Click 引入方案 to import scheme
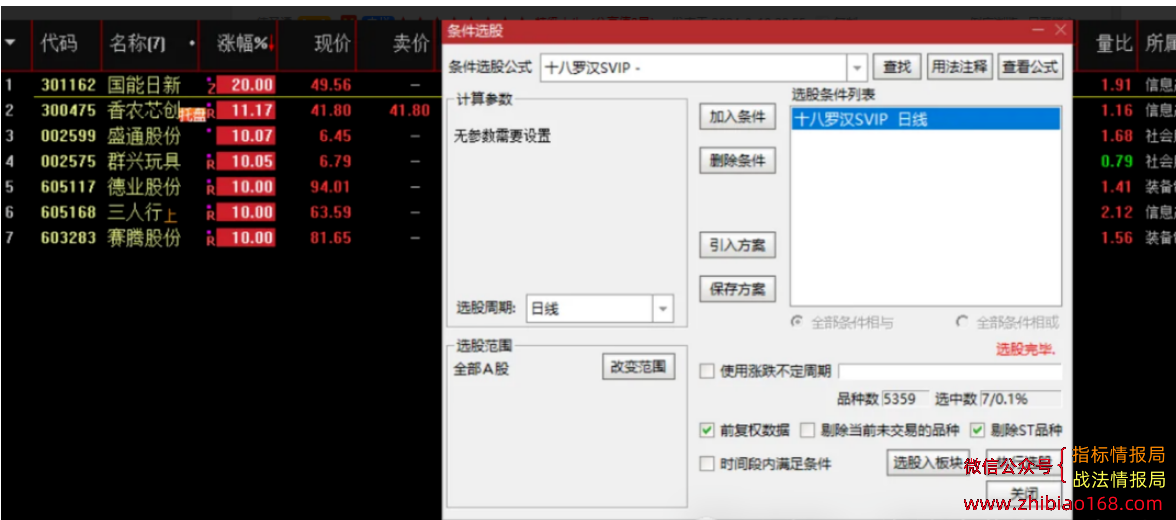The width and height of the screenshot is (1176, 520). pyautogui.click(x=737, y=245)
